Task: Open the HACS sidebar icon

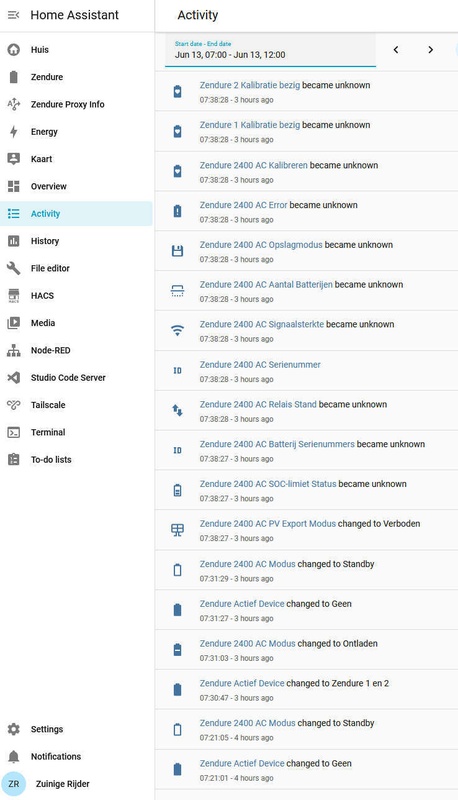Action: tap(14, 295)
